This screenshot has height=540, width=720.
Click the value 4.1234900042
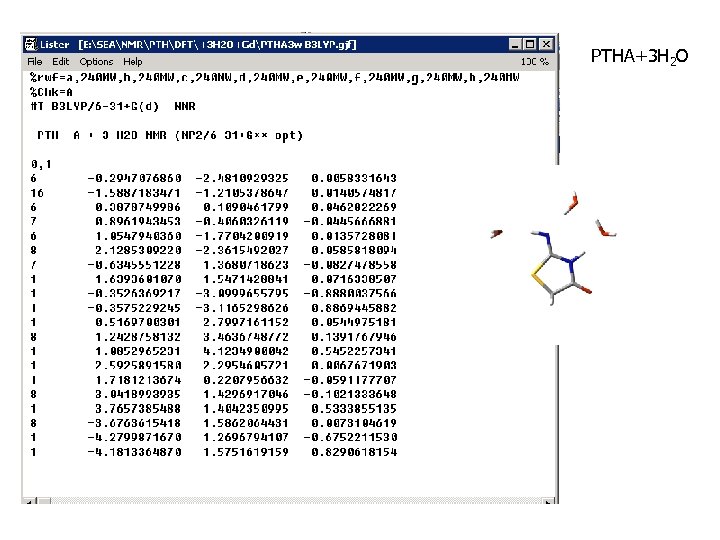click(246, 351)
